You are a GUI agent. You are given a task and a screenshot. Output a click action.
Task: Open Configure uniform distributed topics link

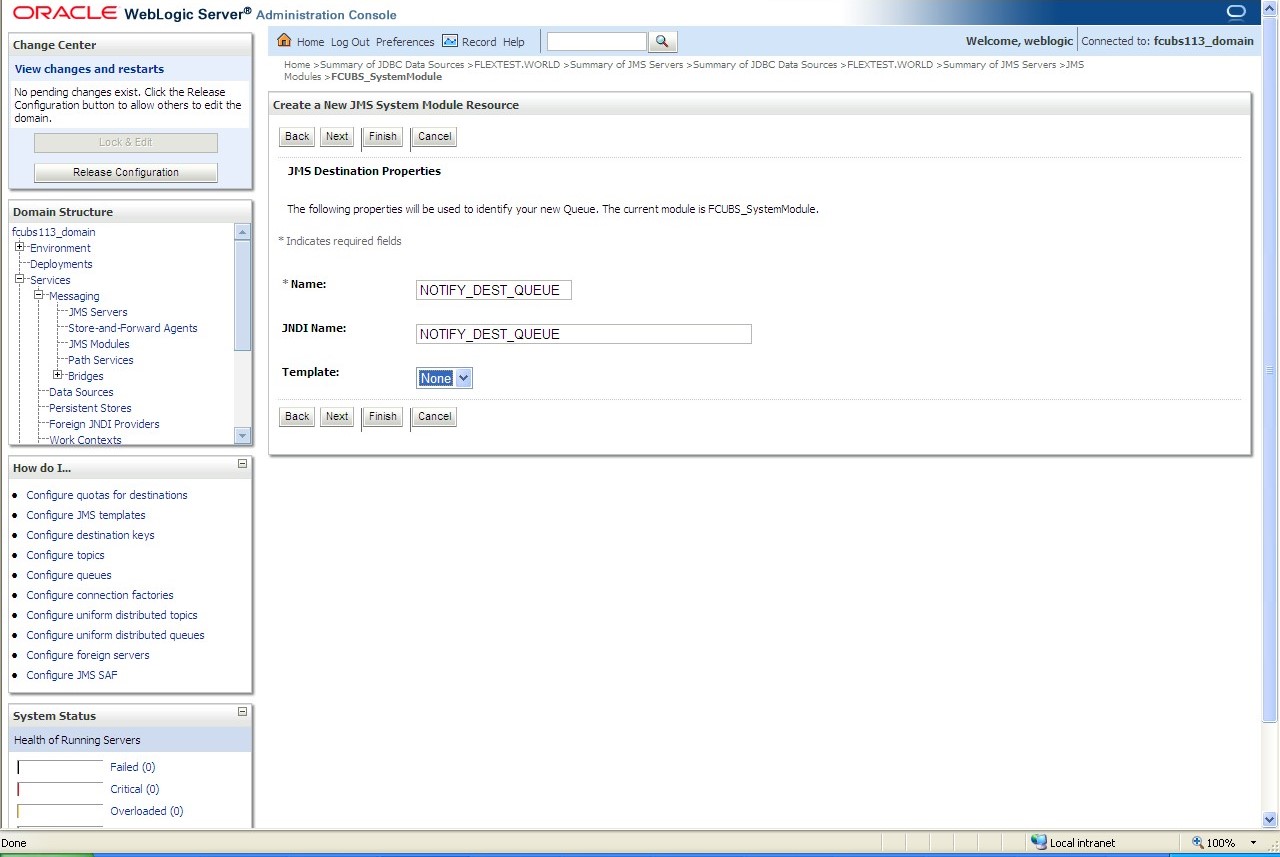112,615
